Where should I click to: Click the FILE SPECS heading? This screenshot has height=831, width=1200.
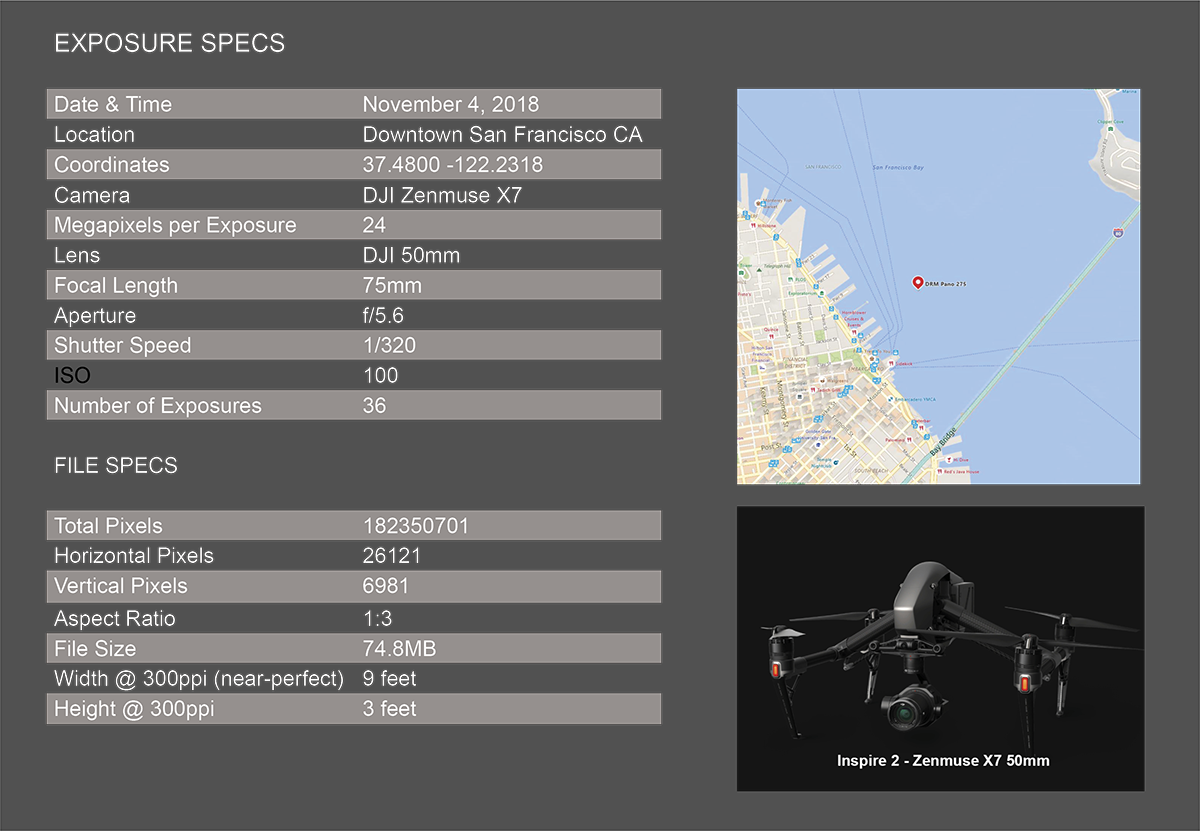click(116, 466)
